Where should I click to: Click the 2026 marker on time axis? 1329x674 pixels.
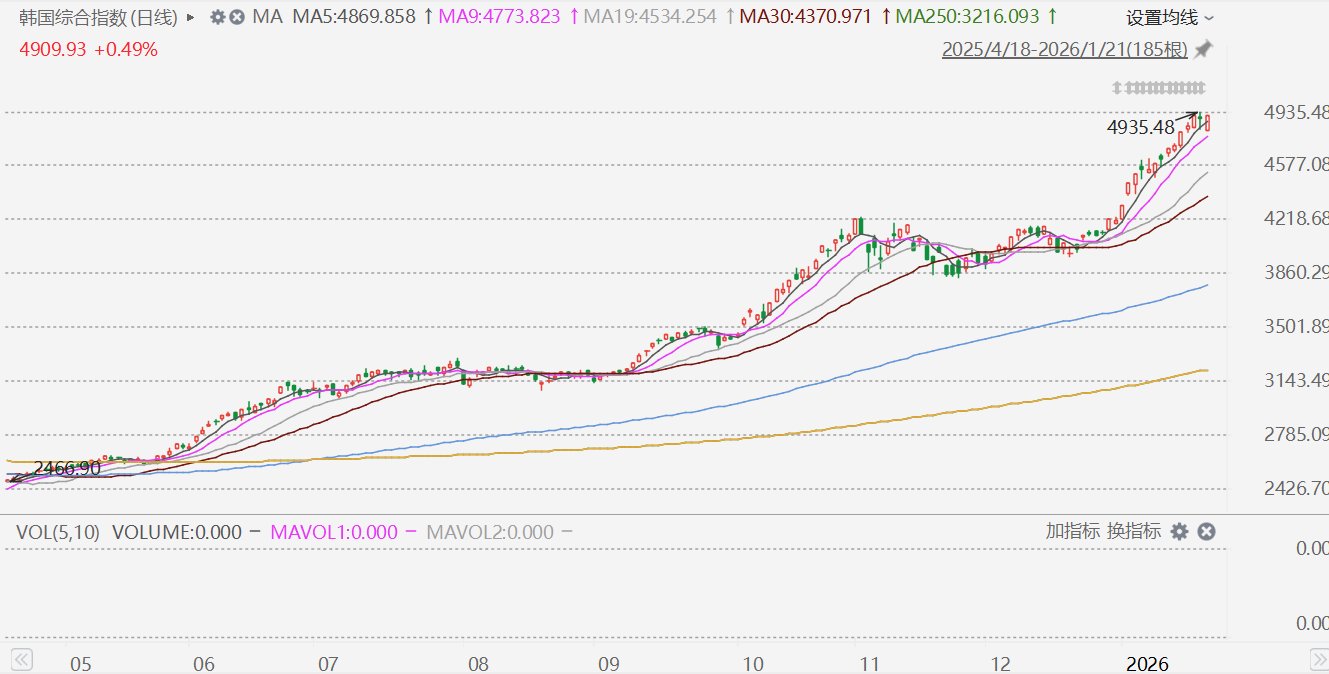click(1147, 664)
